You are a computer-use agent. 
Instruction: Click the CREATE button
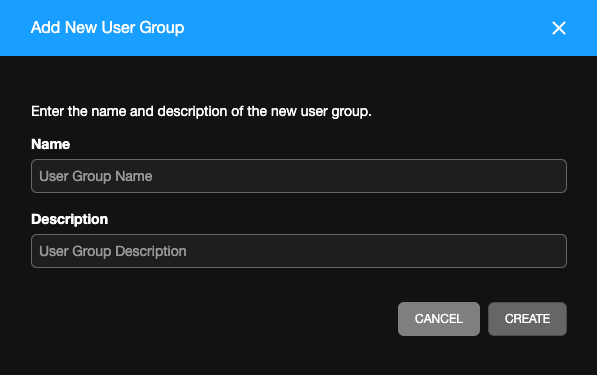pyautogui.click(x=527, y=319)
